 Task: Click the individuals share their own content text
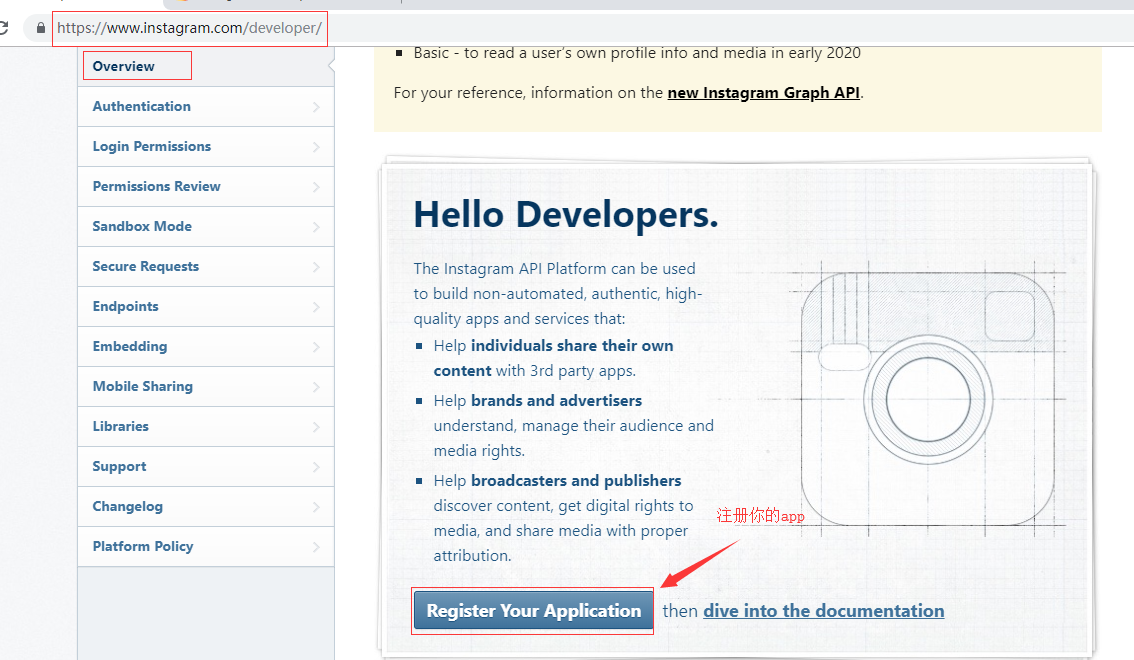(x=554, y=359)
